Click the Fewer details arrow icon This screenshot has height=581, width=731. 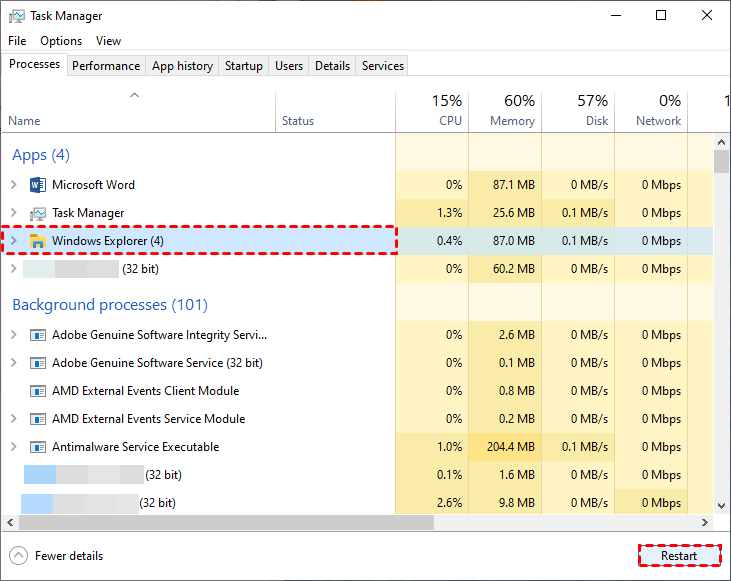coord(18,556)
